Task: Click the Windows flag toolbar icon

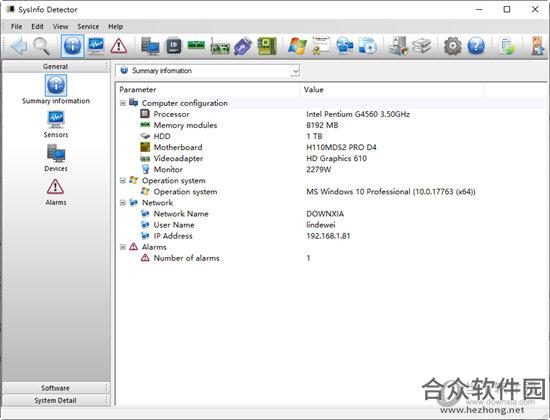Action: [297, 46]
